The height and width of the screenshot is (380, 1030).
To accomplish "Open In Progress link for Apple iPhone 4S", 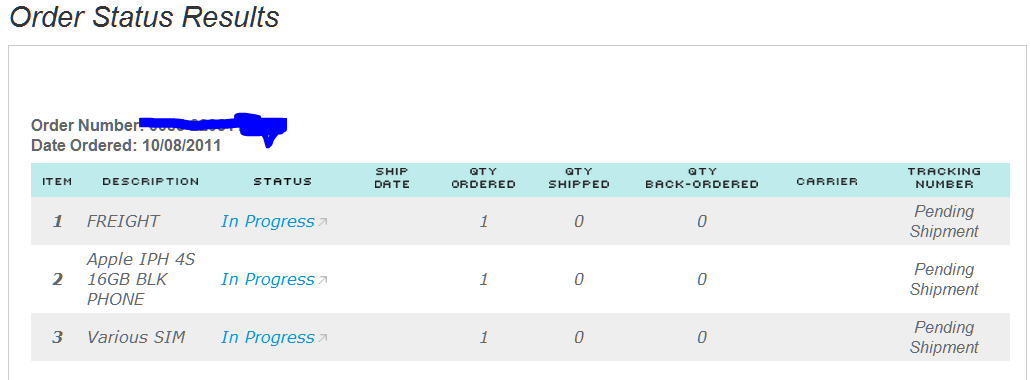I will point(268,280).
